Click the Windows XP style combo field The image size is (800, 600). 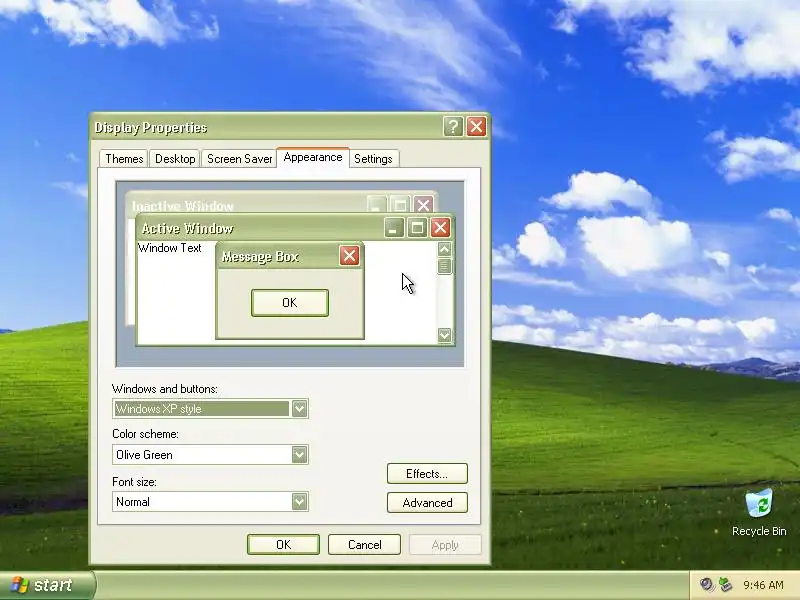[x=210, y=409]
